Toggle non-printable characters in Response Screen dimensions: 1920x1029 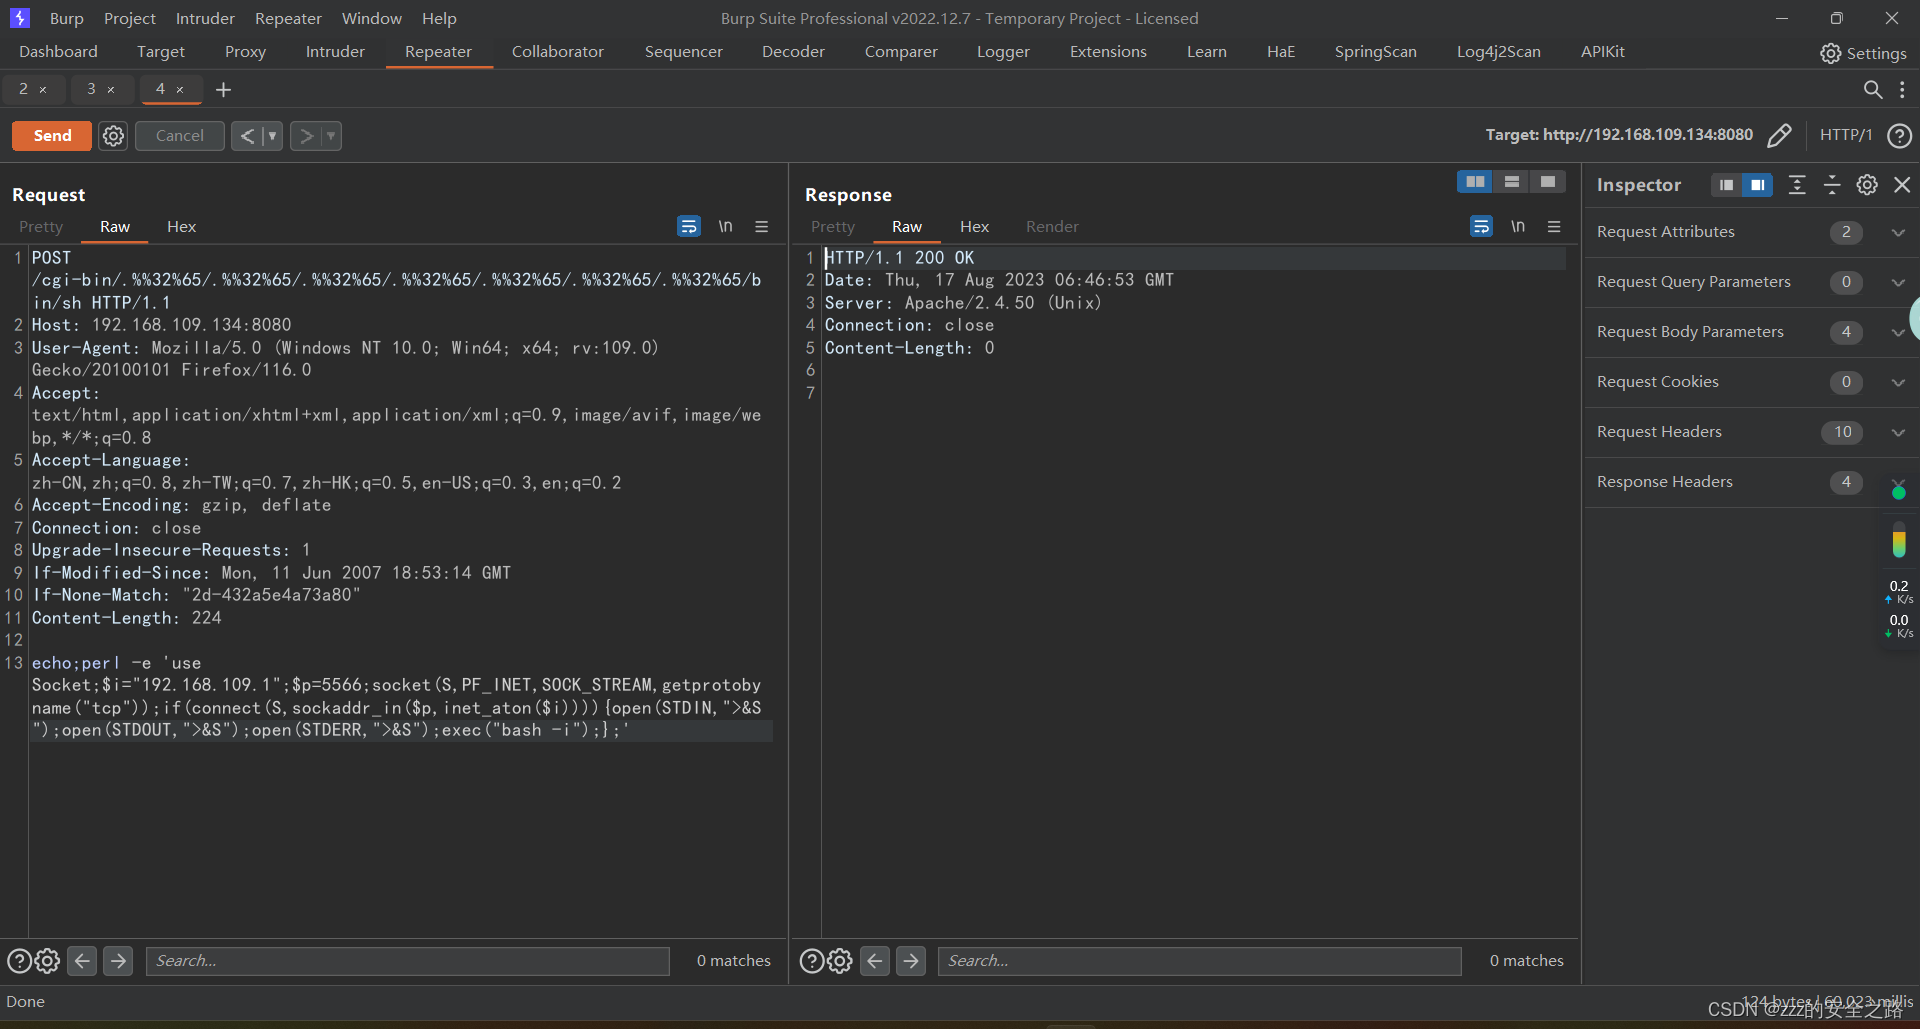pyautogui.click(x=1518, y=227)
